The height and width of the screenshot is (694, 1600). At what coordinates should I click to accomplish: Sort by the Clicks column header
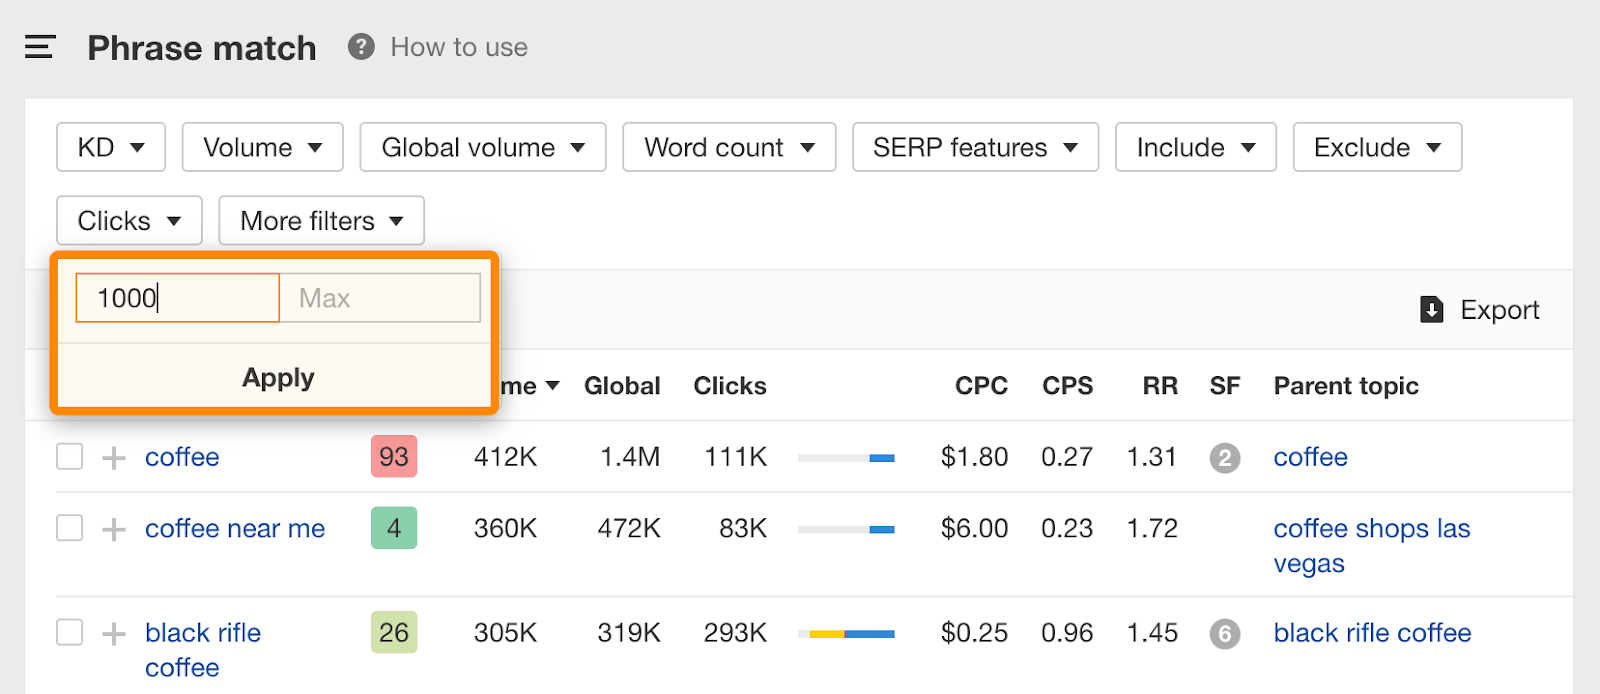coord(729,386)
